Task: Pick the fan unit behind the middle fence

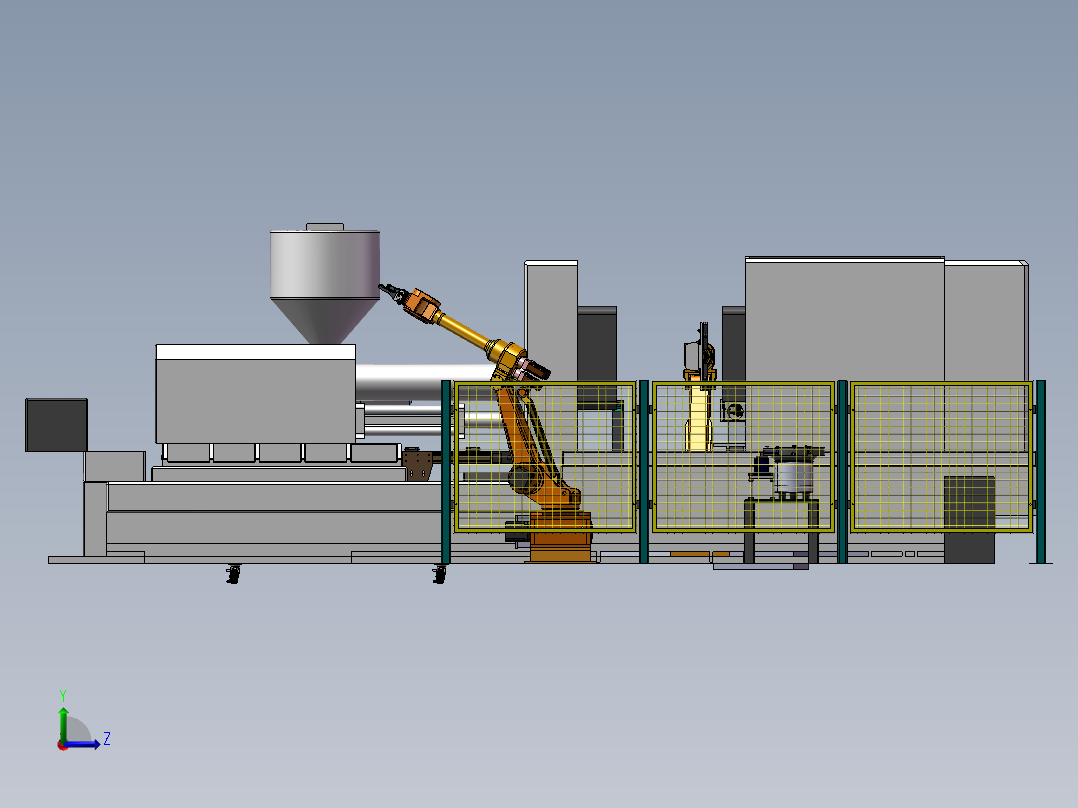Action: click(x=734, y=411)
